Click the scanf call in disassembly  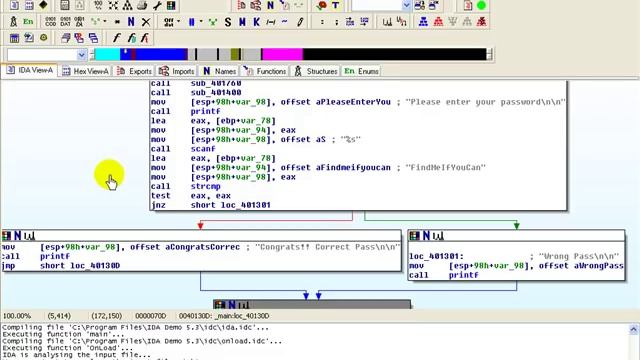coord(203,149)
